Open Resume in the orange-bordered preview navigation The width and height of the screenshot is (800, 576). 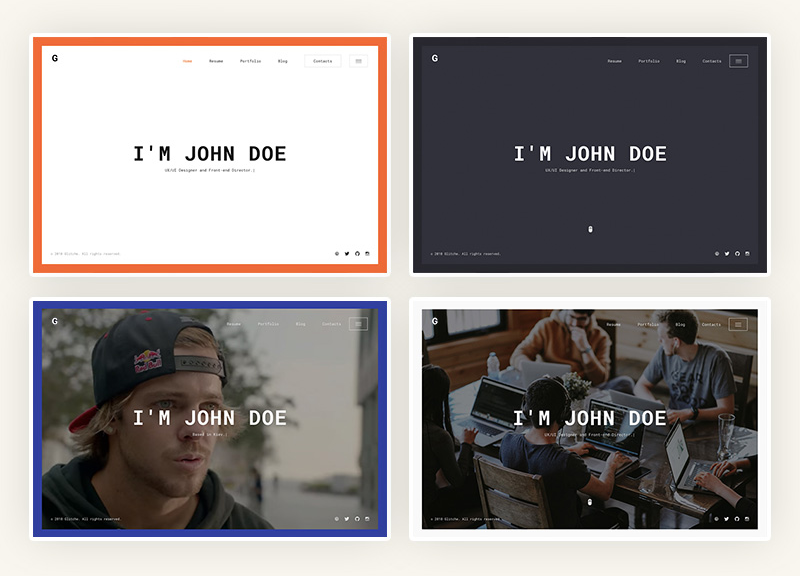216,61
